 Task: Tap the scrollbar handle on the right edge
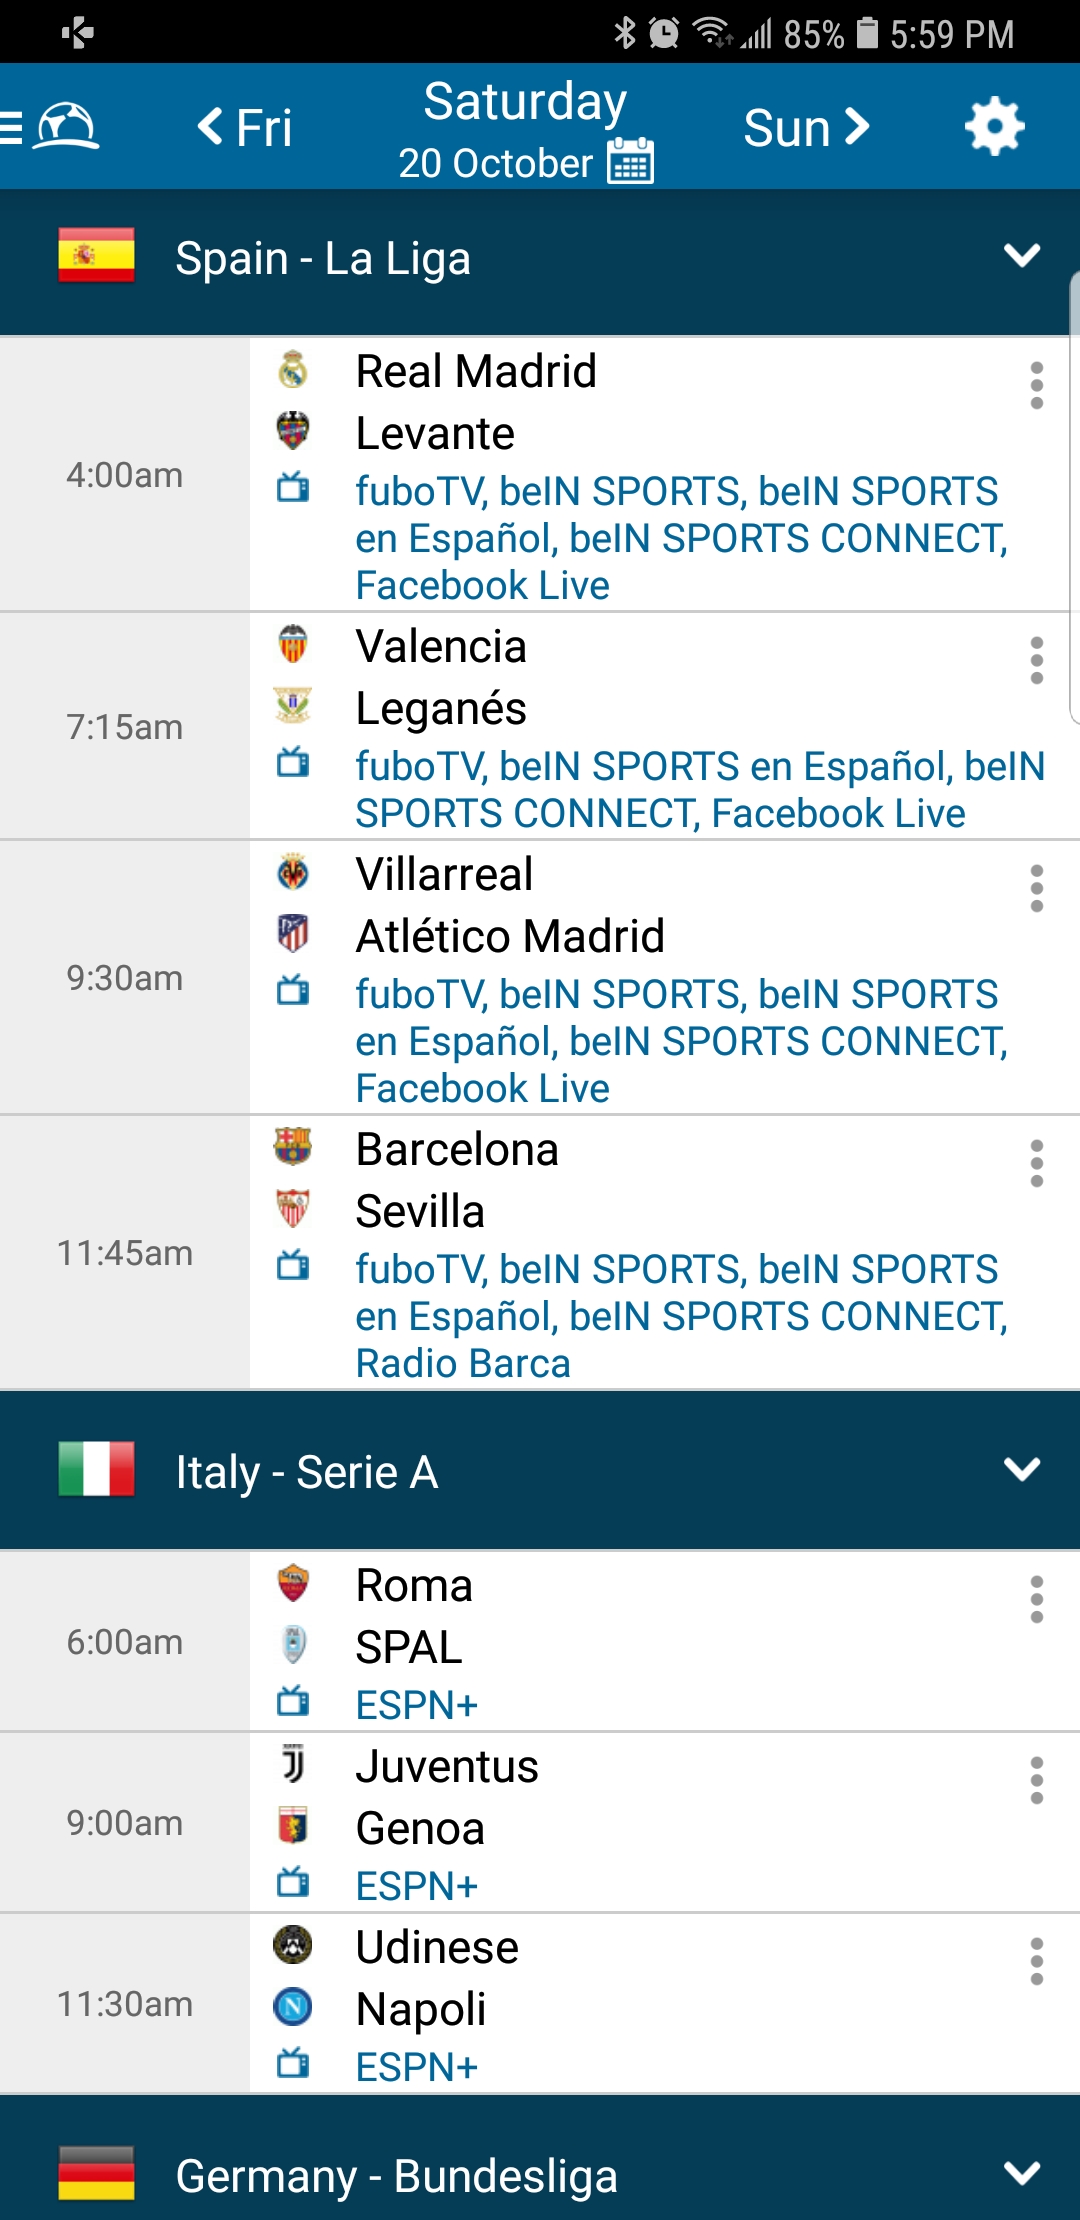1074,500
